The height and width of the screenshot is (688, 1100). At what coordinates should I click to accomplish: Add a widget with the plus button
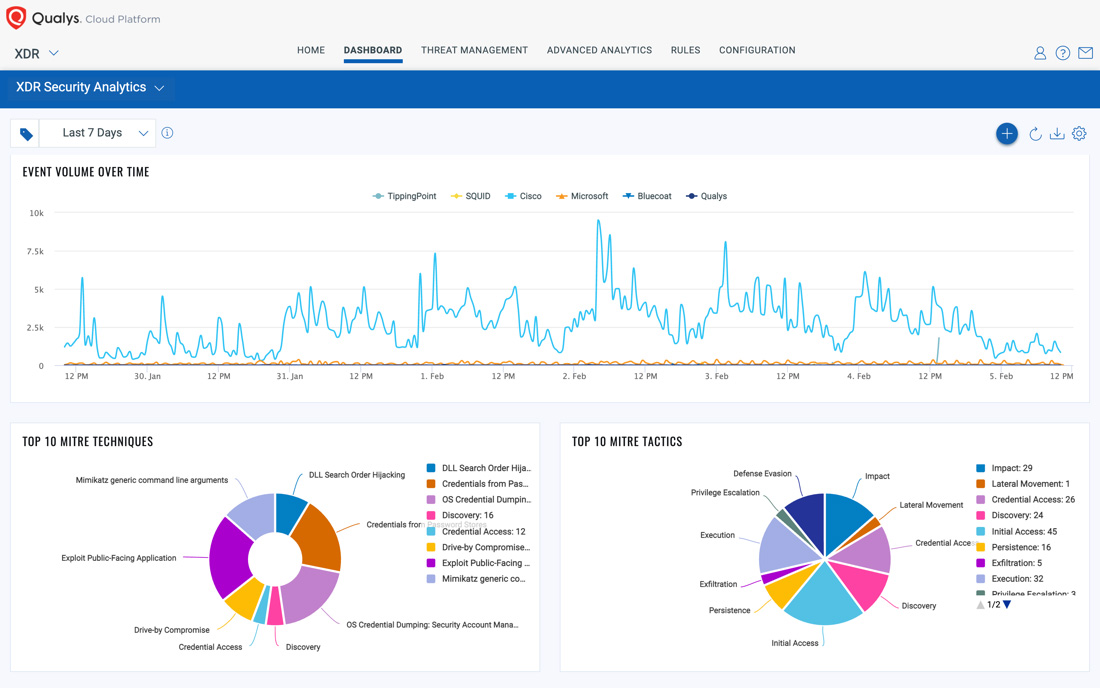pyautogui.click(x=1006, y=134)
